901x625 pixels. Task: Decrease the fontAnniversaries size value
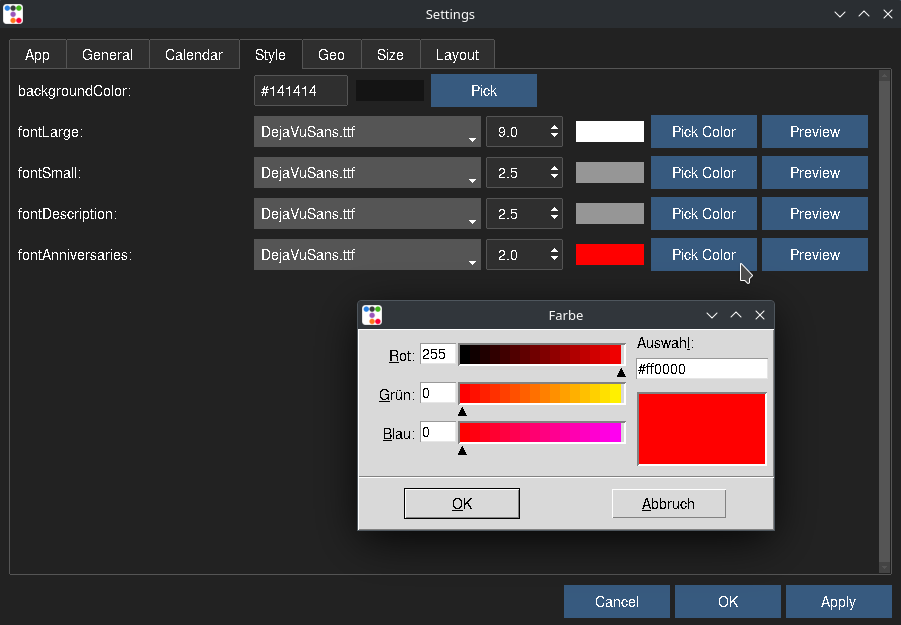(555, 259)
